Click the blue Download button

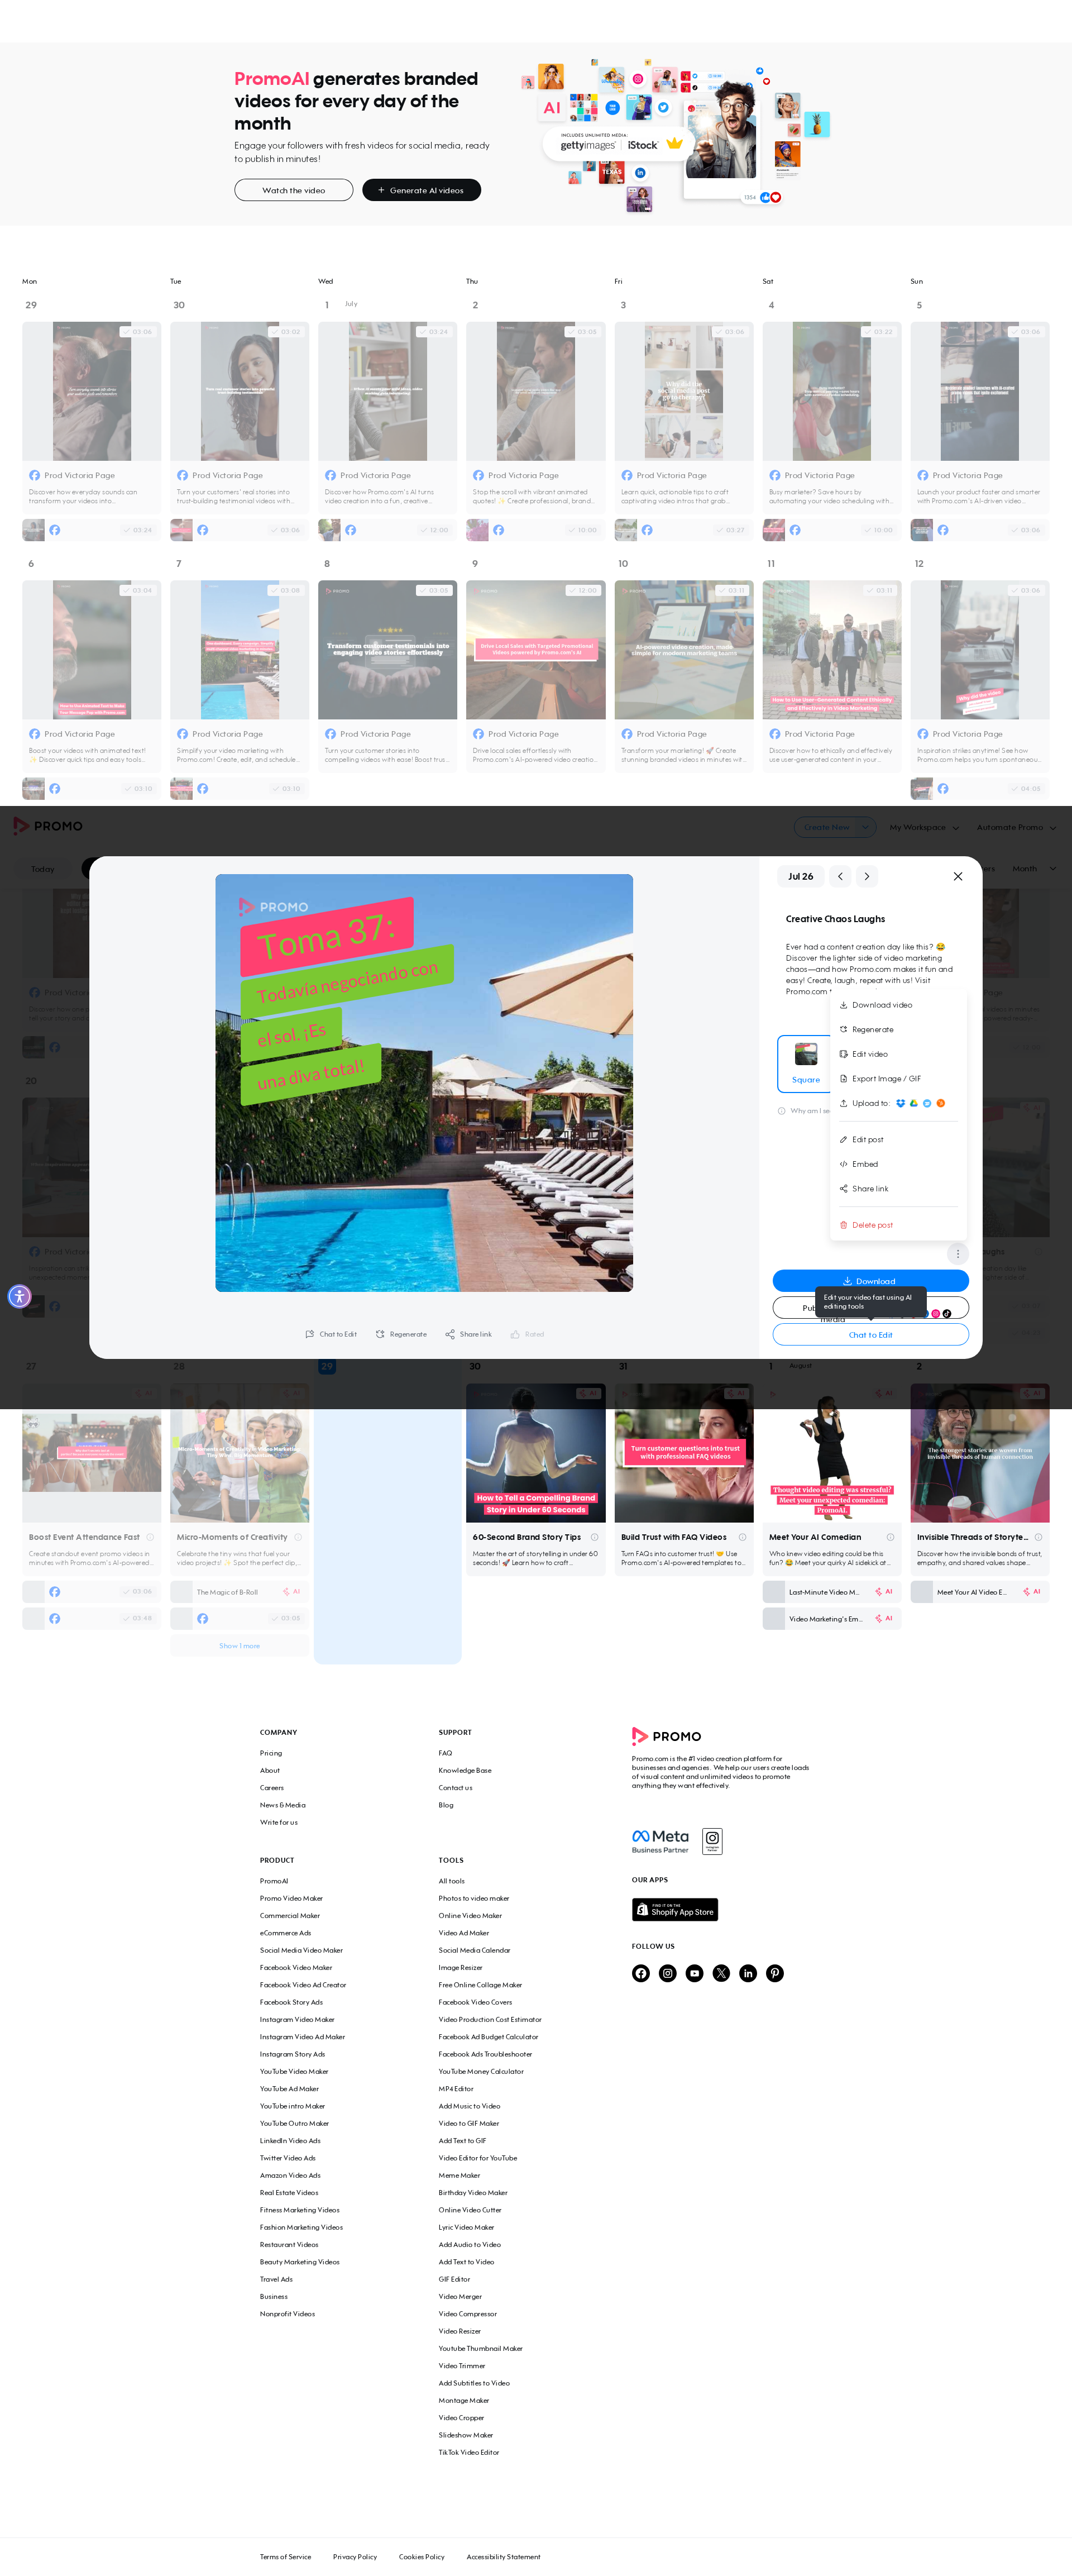coord(870,1280)
